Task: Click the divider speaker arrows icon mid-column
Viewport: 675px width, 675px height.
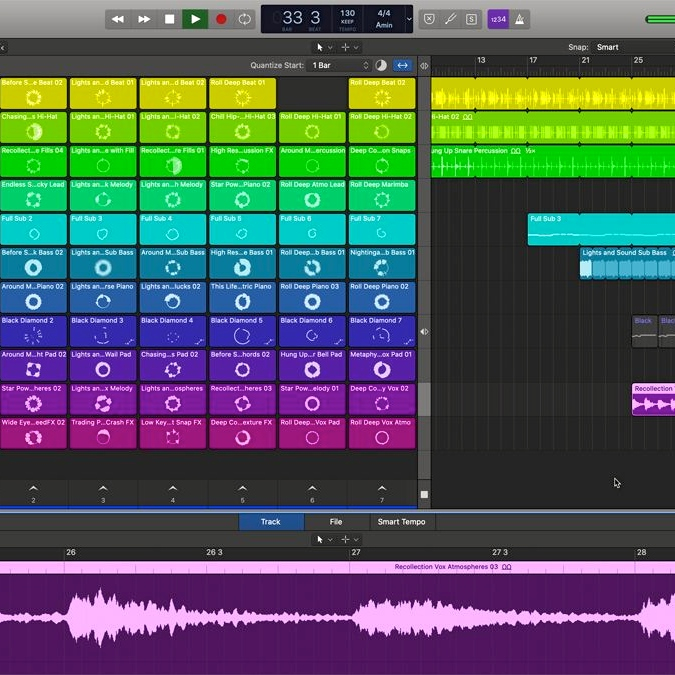Action: point(424,331)
